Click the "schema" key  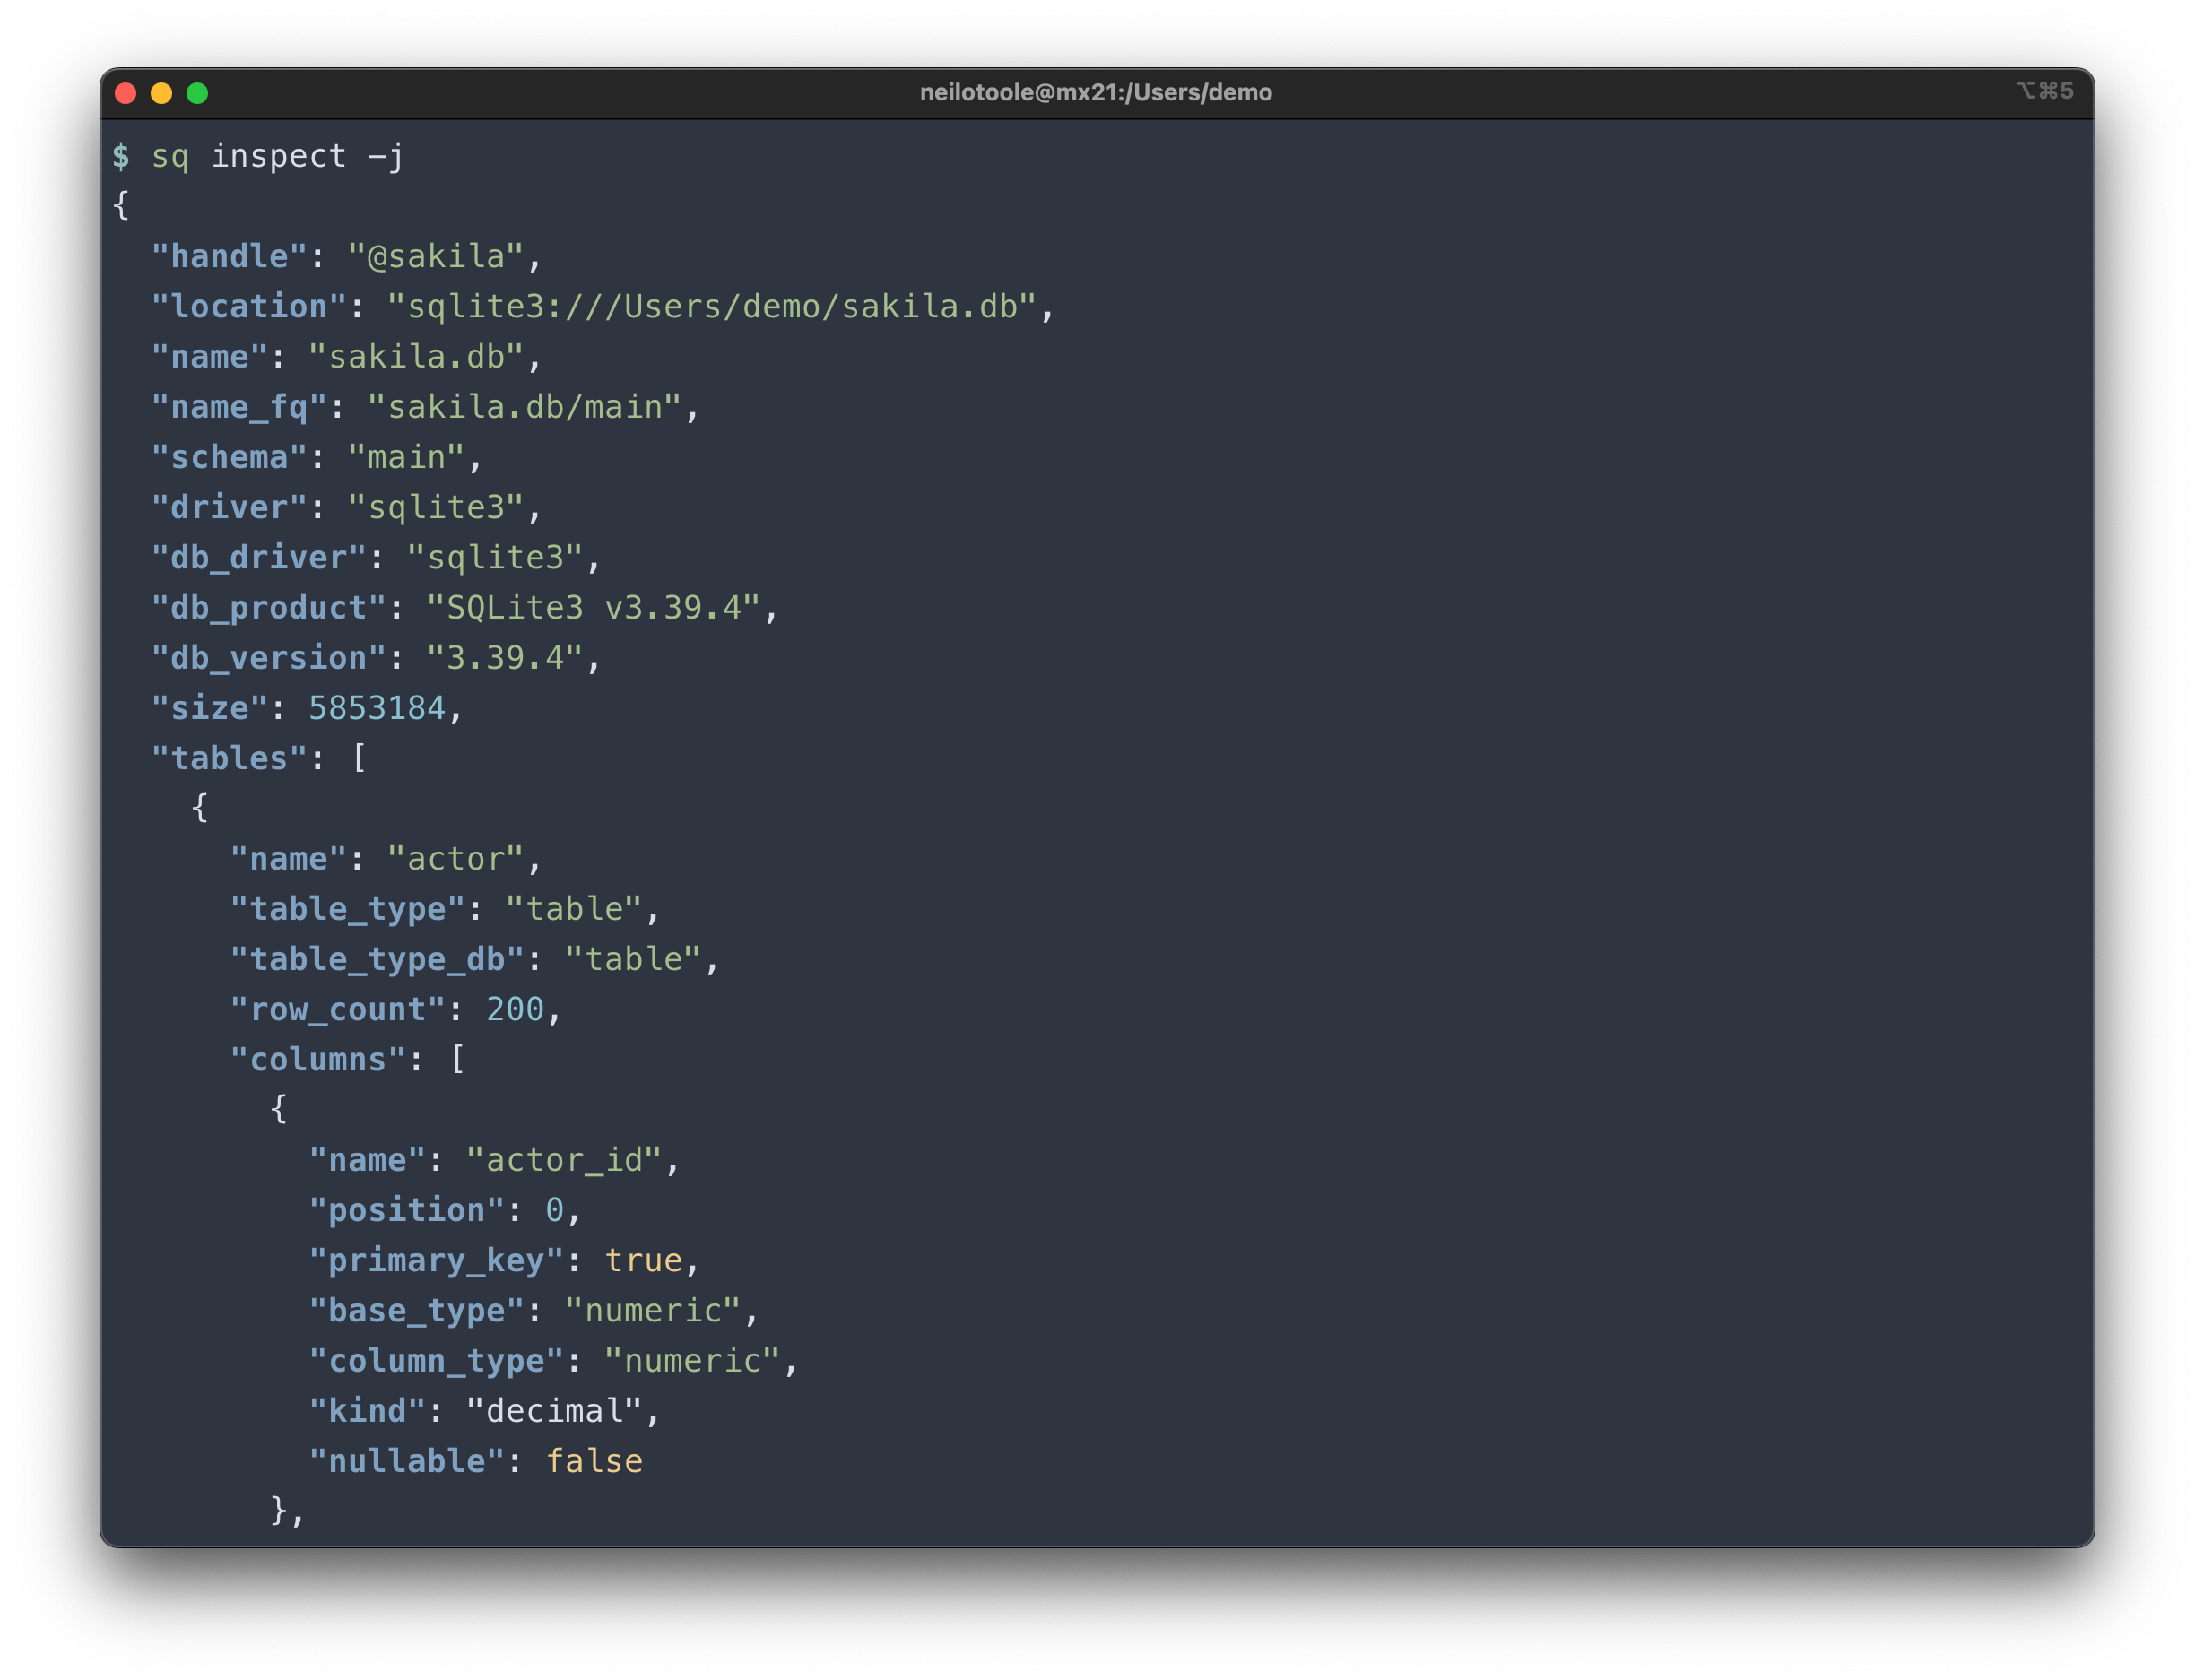click(x=230, y=458)
